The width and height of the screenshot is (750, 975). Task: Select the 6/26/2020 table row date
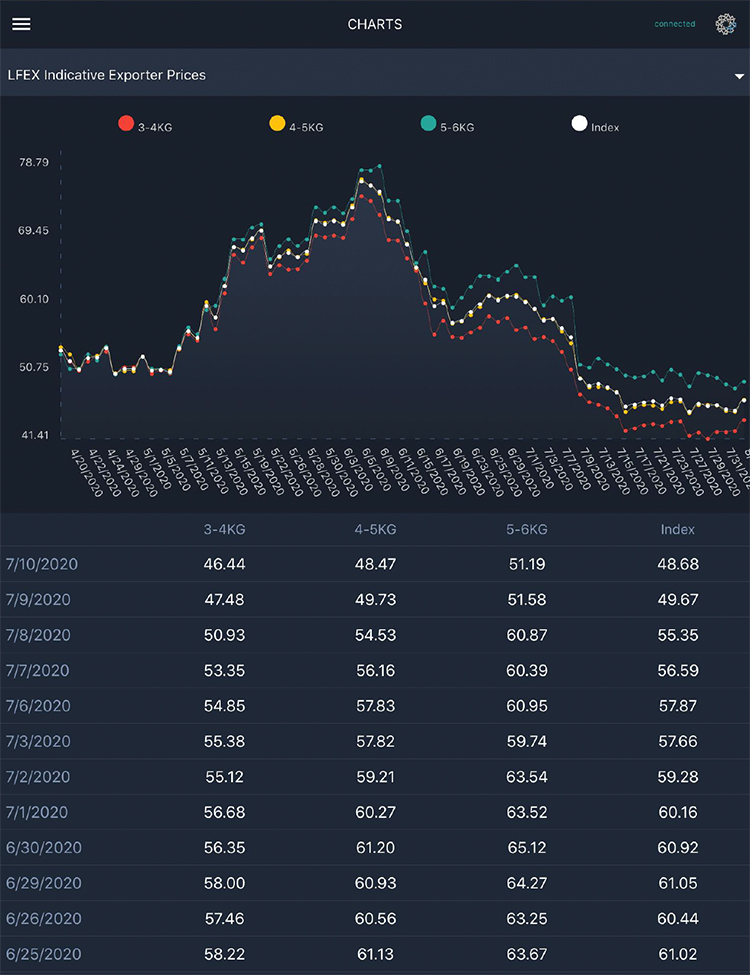pos(44,918)
